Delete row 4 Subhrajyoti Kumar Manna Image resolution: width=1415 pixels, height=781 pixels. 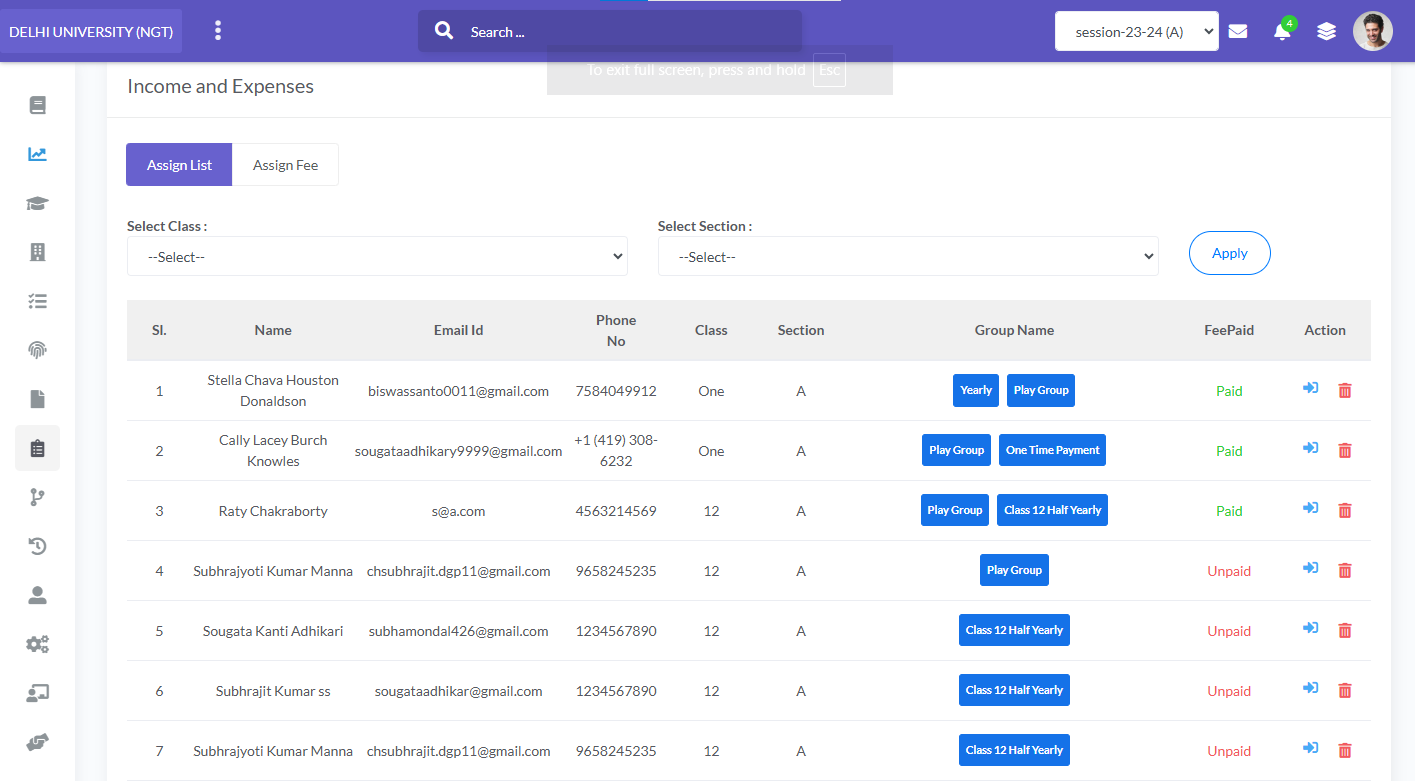point(1345,570)
